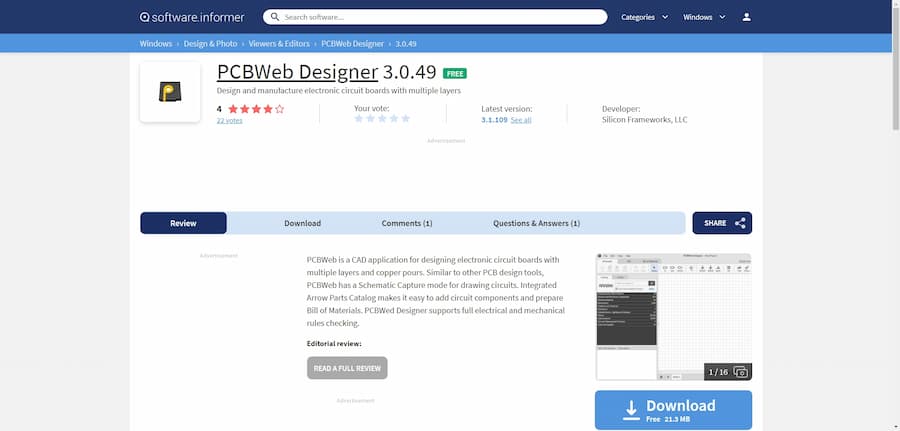Screen dimensions: 900x431
Task: Rate four stars under Your vote
Action: point(394,118)
